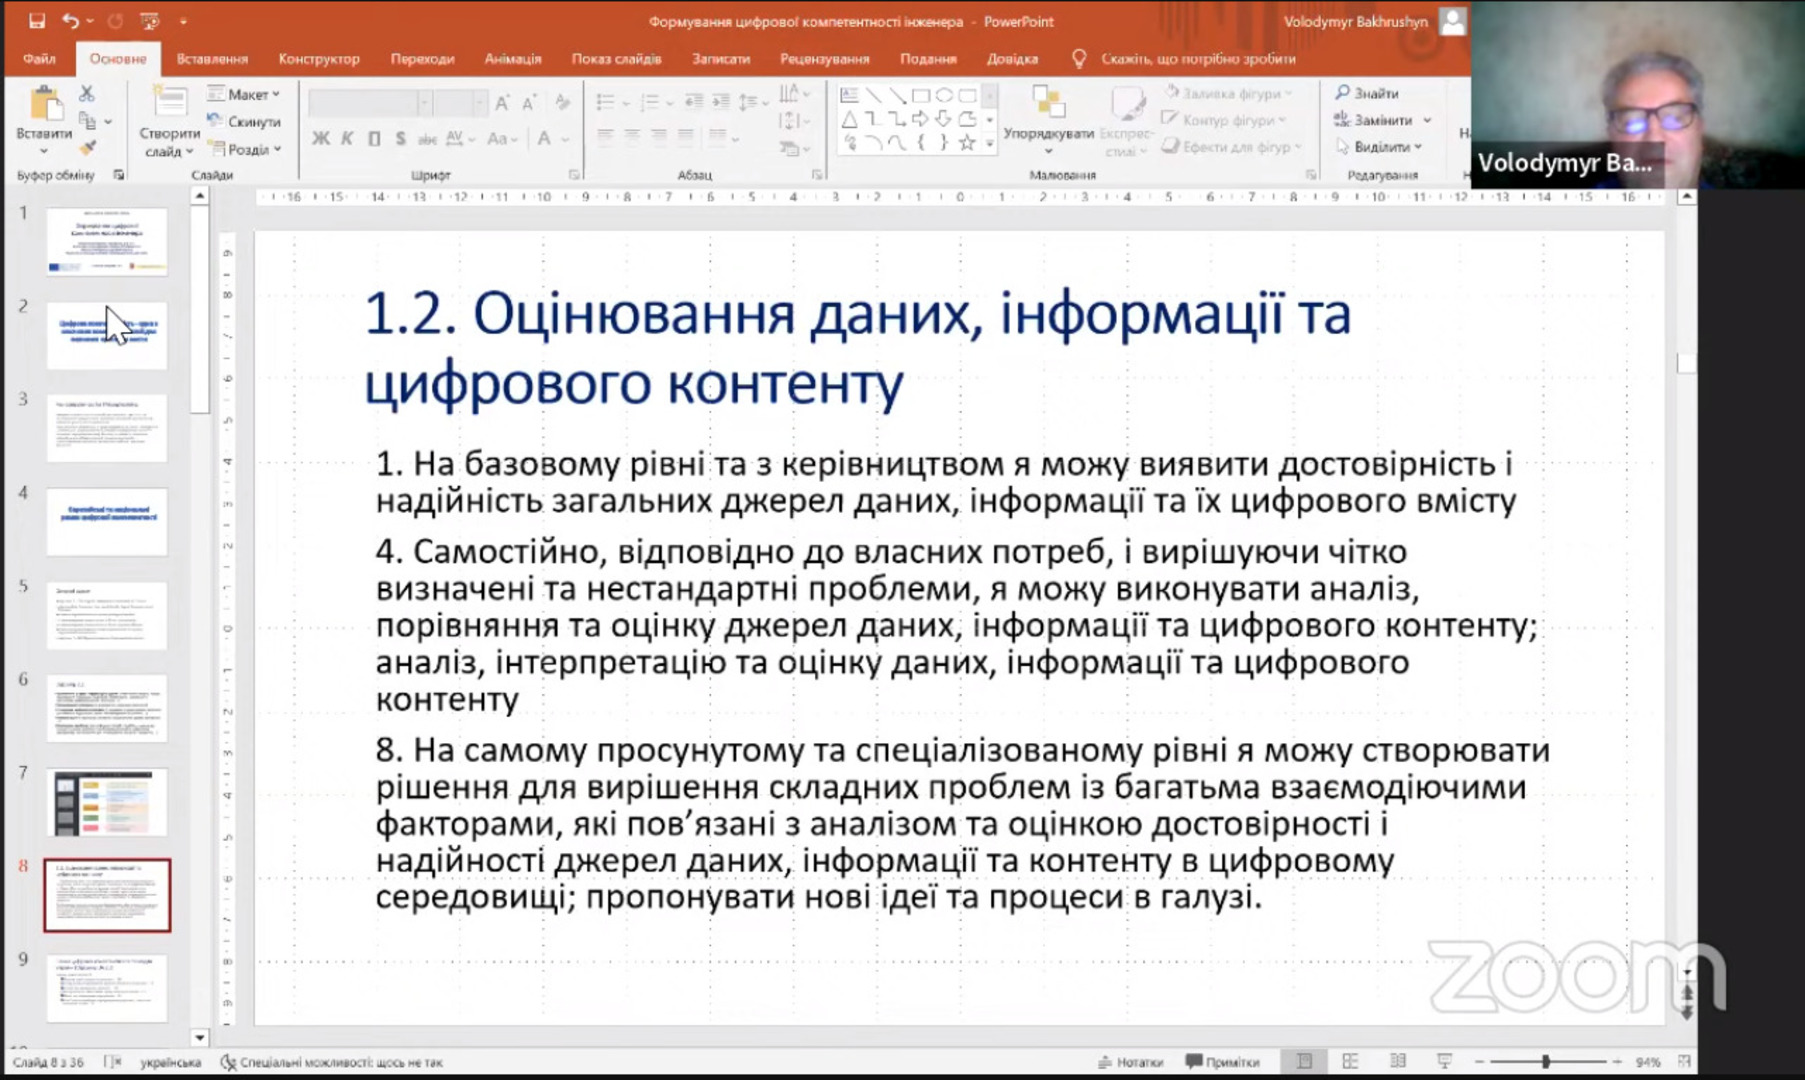Switch to the Анімація tab
This screenshot has height=1080, width=1805.
point(512,59)
